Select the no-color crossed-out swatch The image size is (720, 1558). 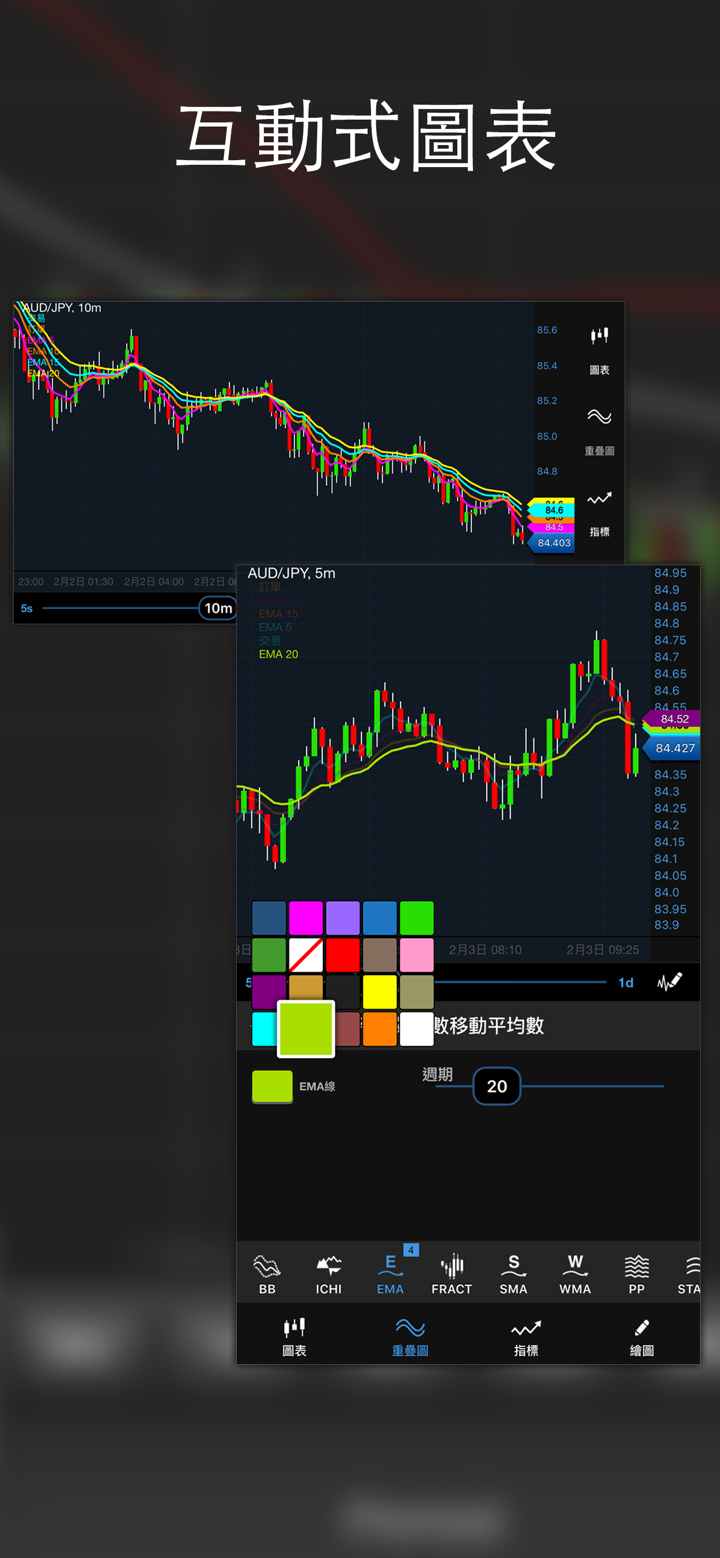306,955
